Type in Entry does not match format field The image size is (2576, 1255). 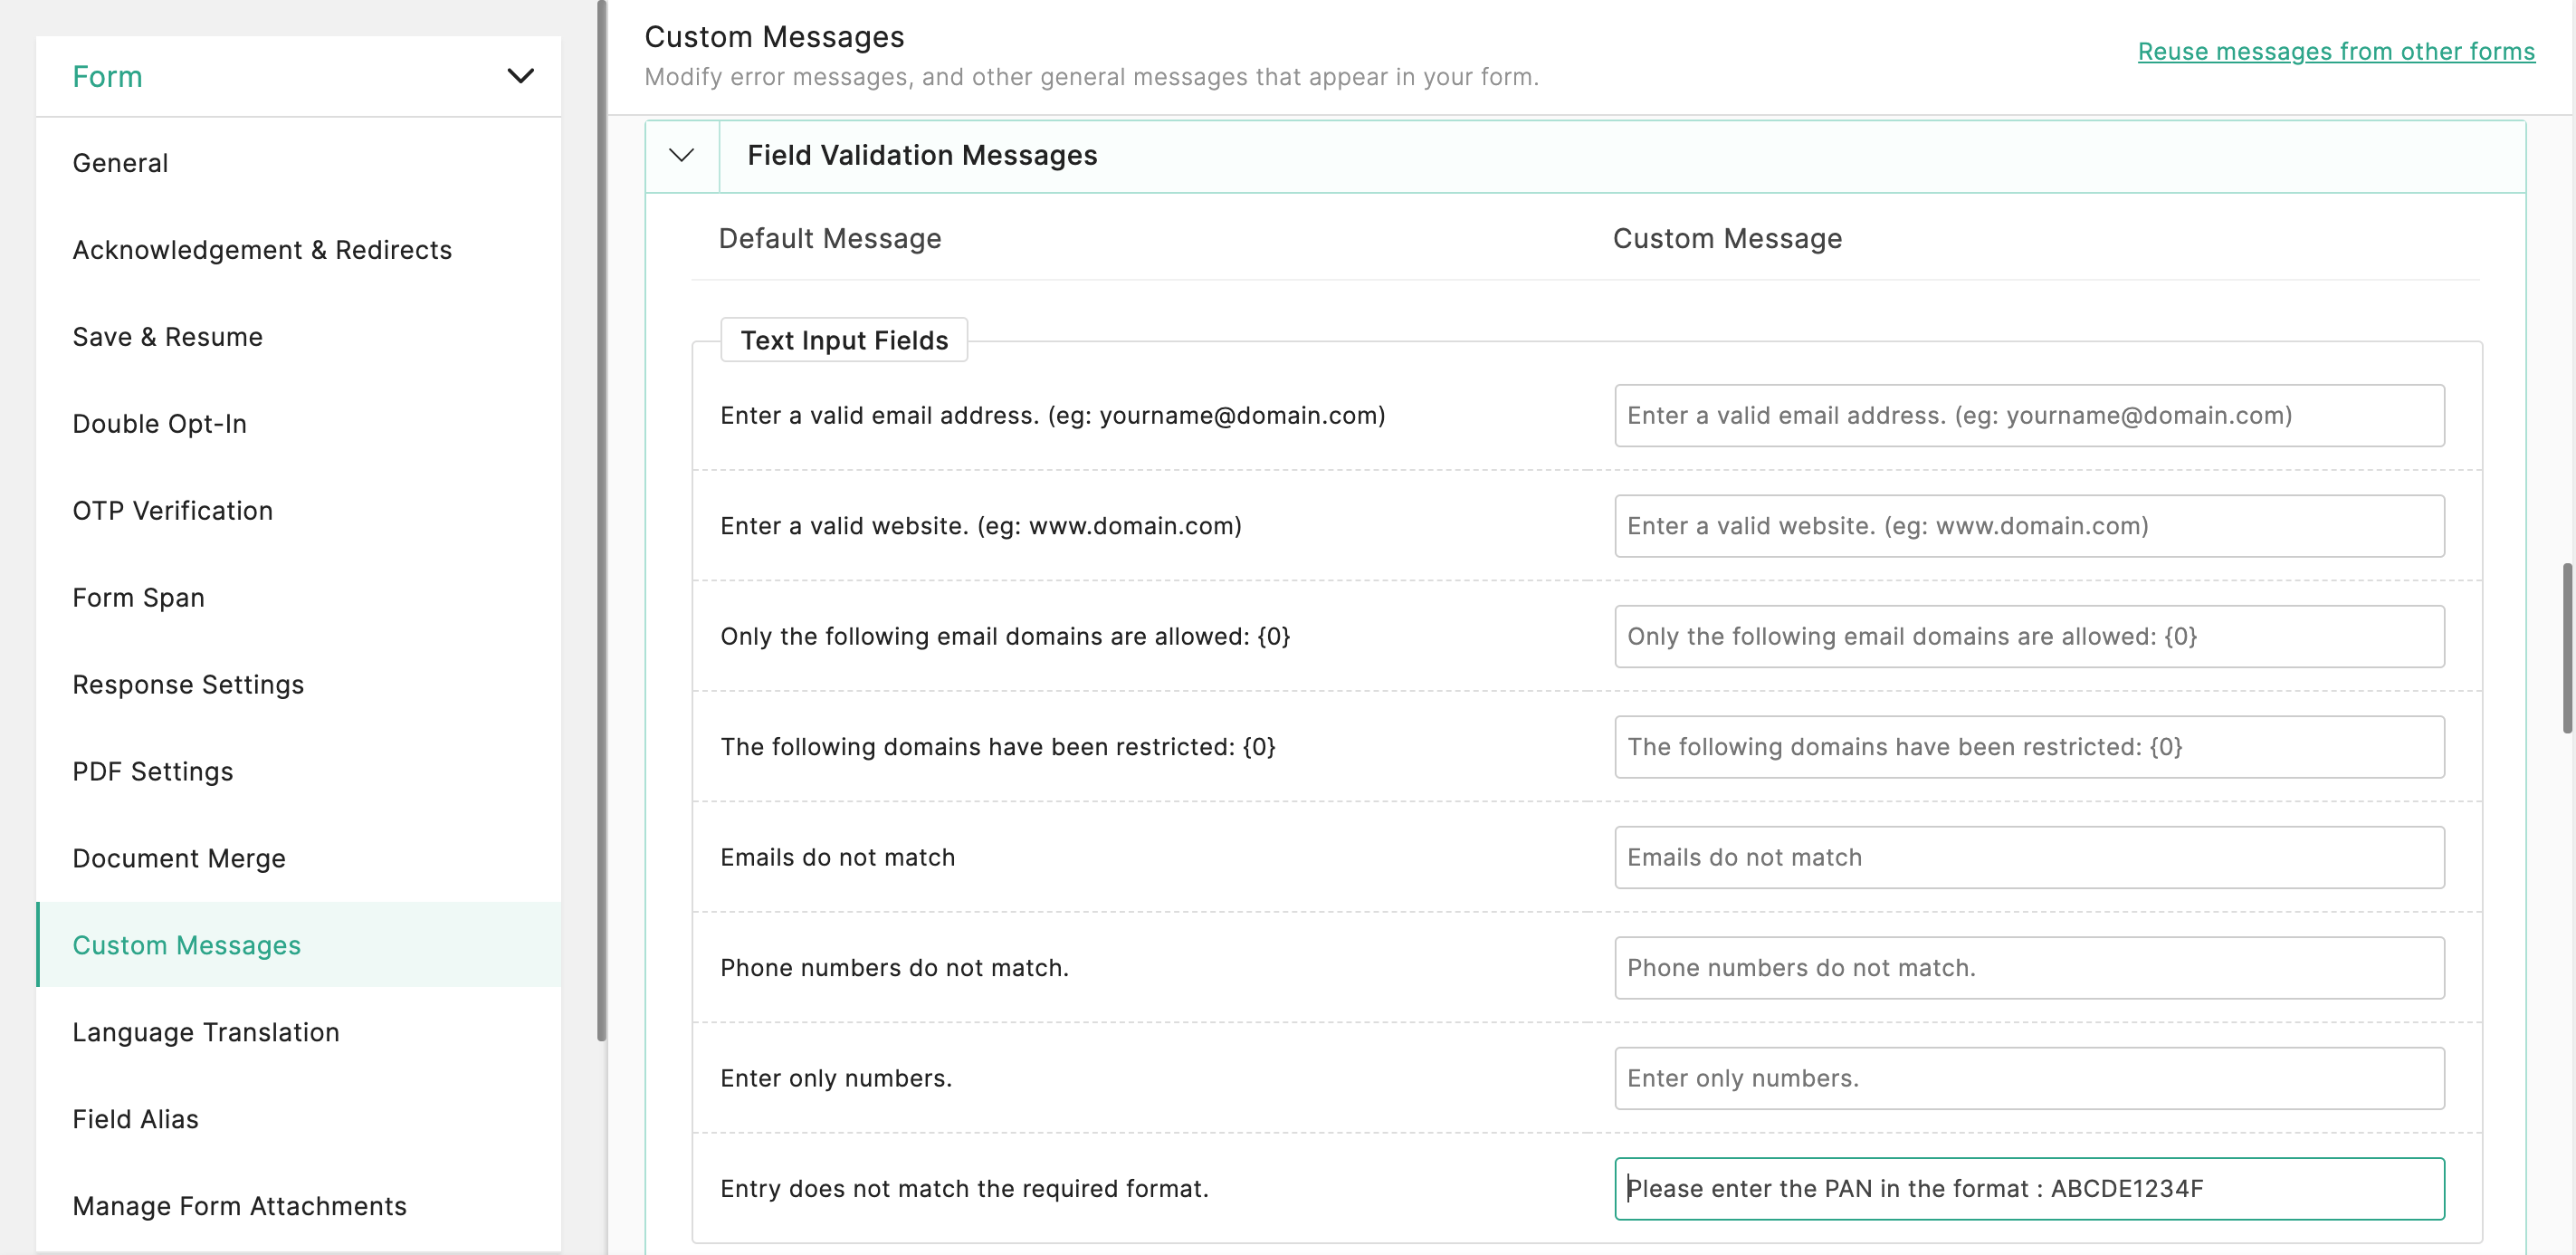(2029, 1188)
